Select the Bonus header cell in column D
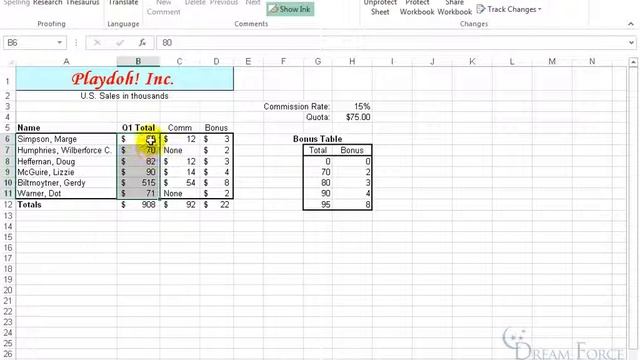The image size is (640, 360). (x=216, y=128)
